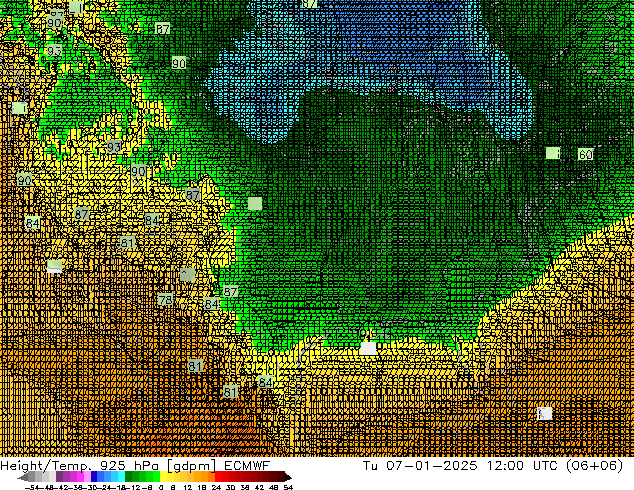Click the dark right arrow of color scale
Screen dimensions: 634x490
coord(288,477)
